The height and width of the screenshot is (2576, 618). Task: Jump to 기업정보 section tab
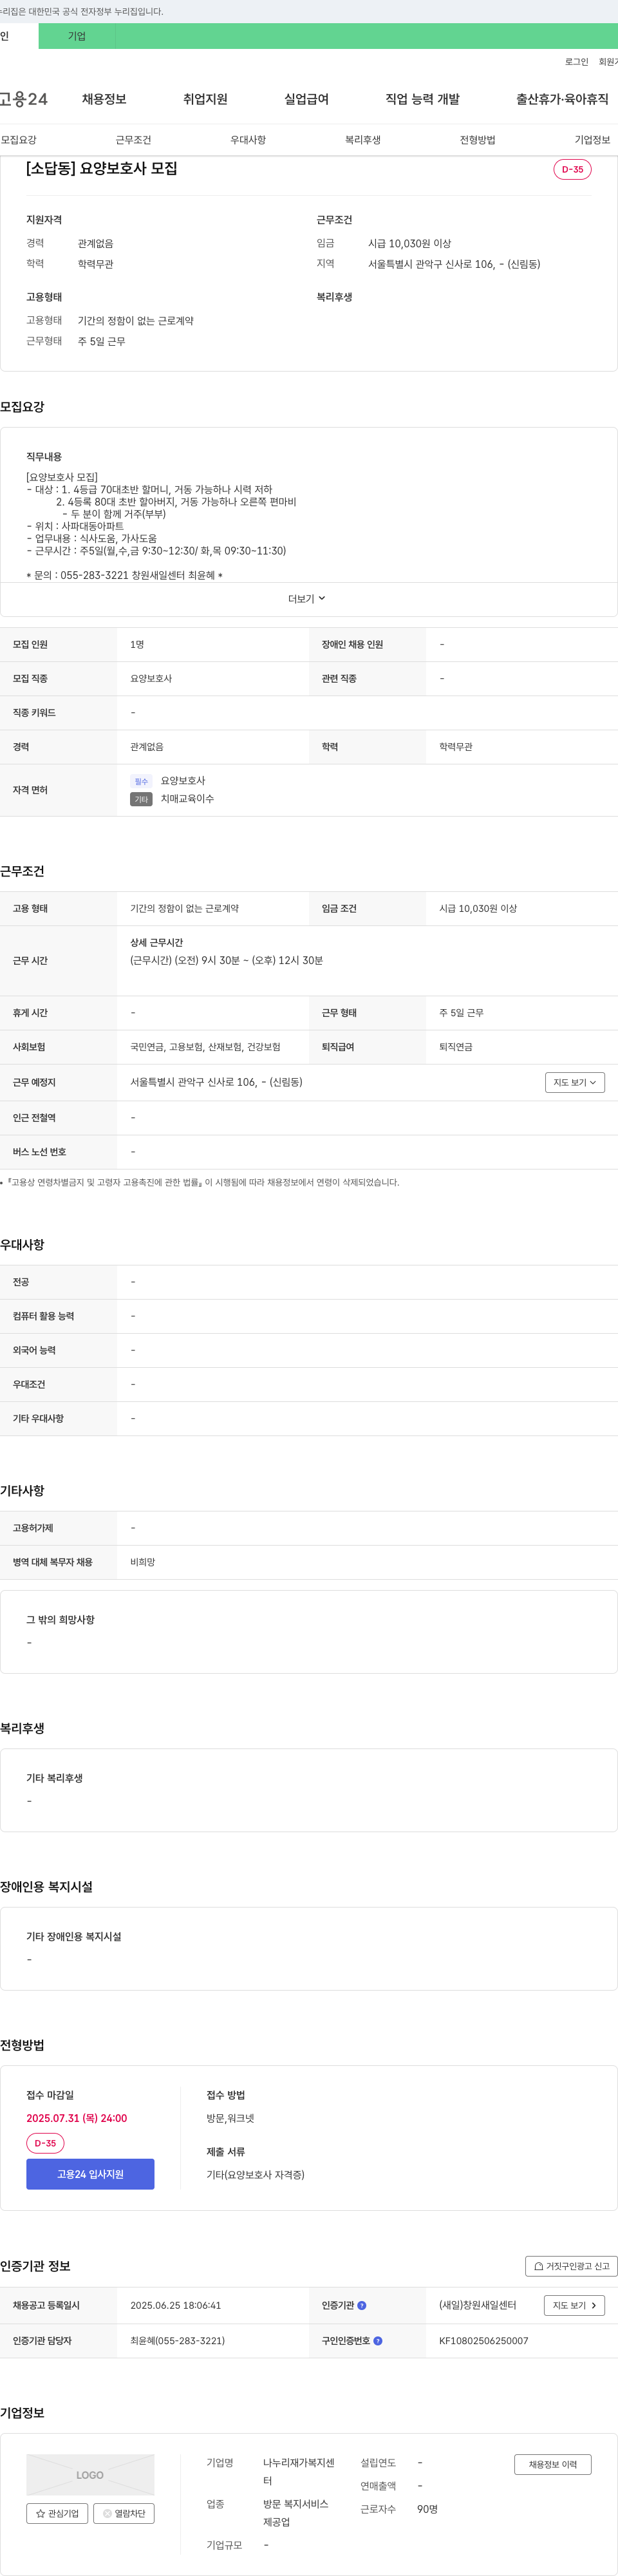click(592, 140)
